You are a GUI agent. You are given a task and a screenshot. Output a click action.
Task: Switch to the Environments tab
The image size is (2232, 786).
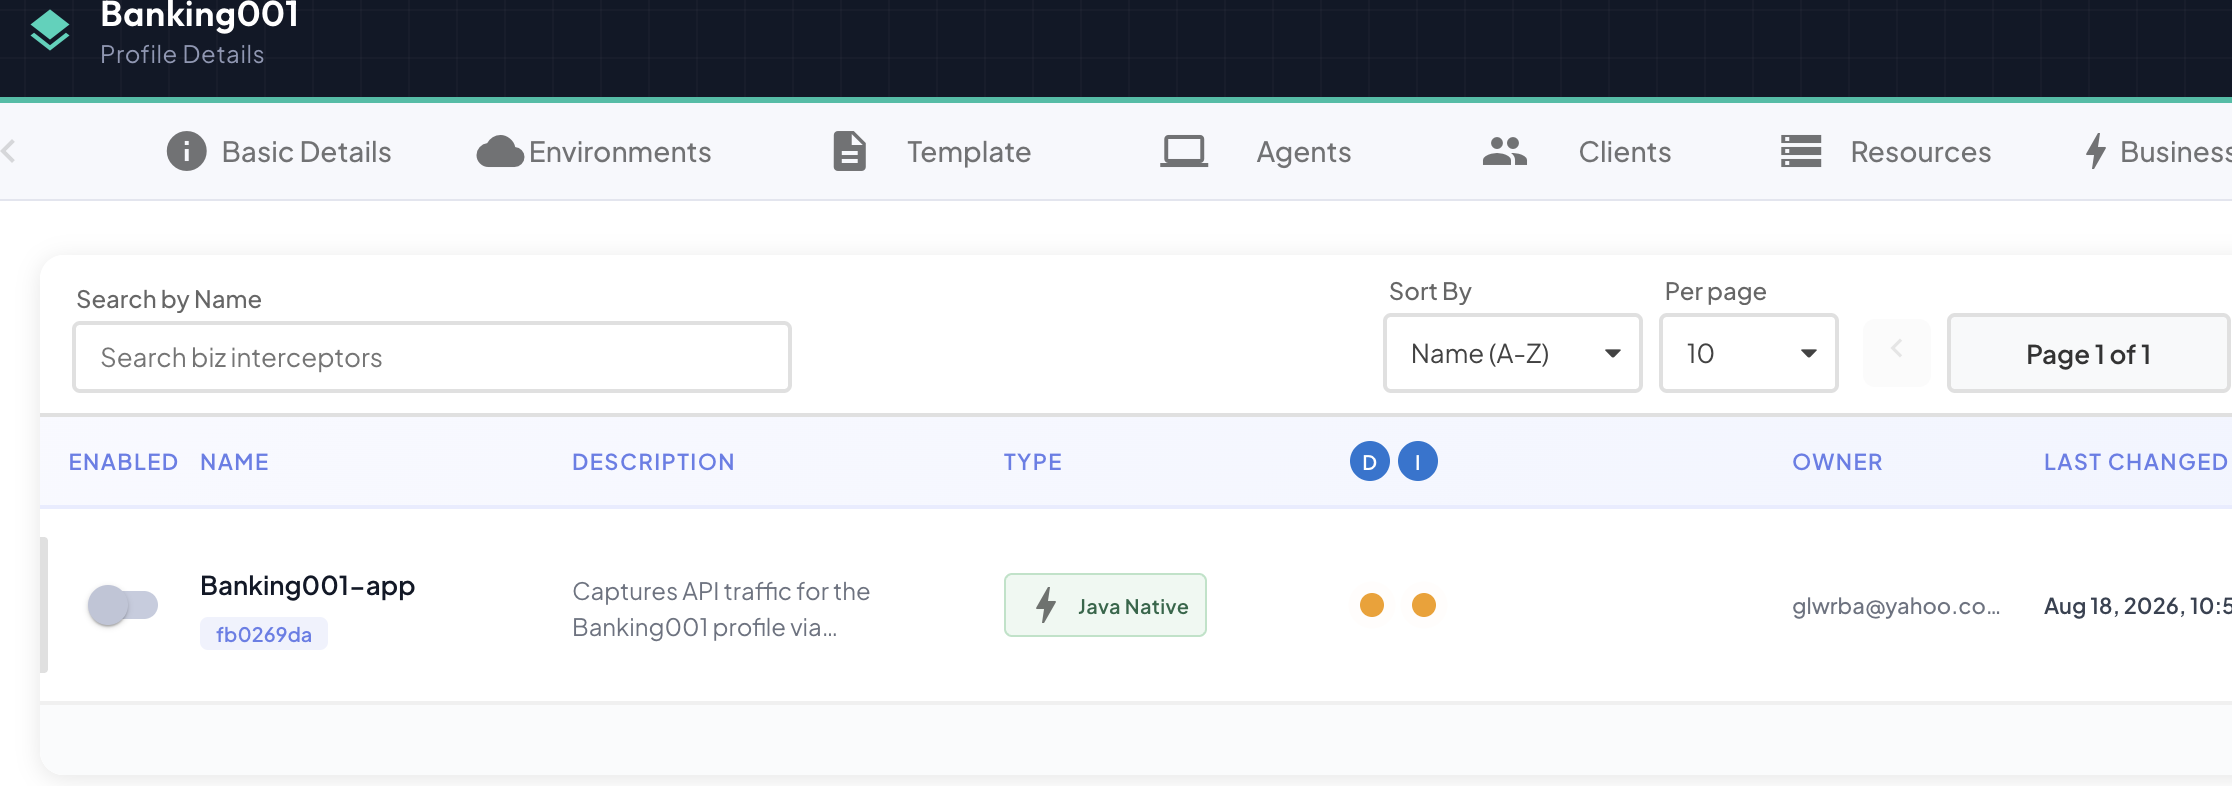click(594, 152)
